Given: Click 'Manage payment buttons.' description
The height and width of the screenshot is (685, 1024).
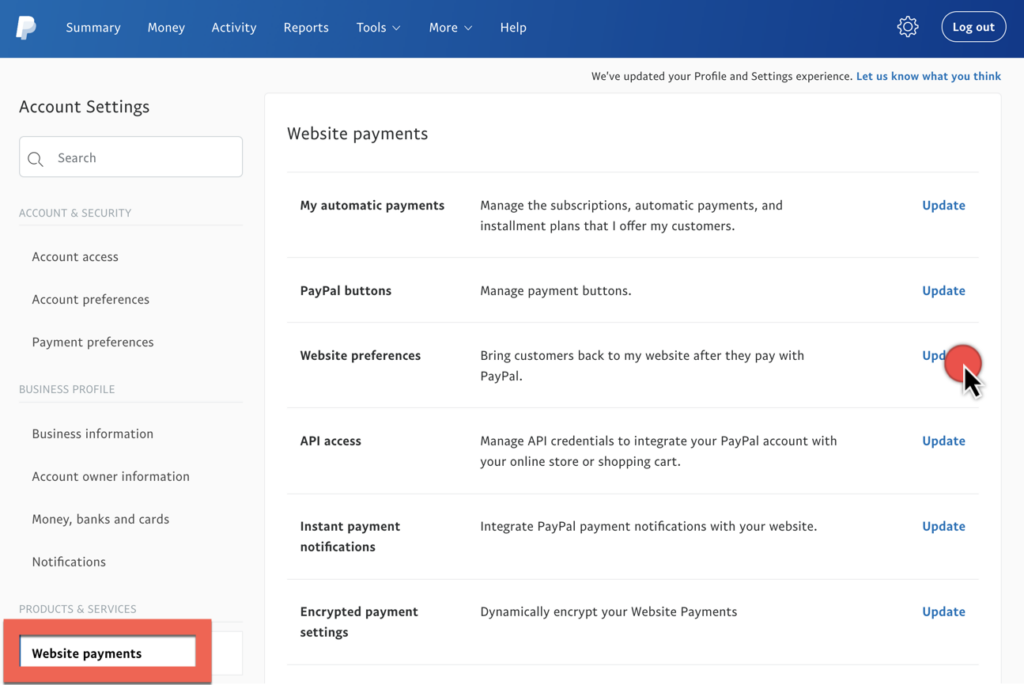Looking at the screenshot, I should point(556,291).
